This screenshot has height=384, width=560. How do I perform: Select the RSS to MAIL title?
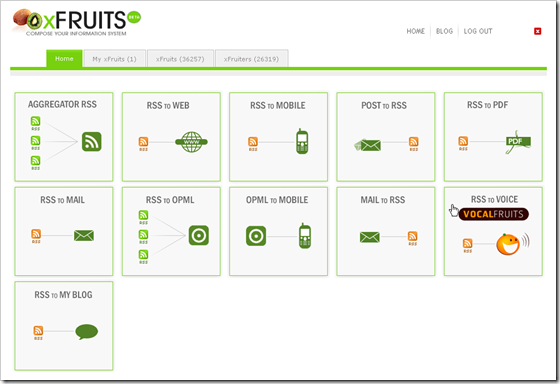point(62,200)
